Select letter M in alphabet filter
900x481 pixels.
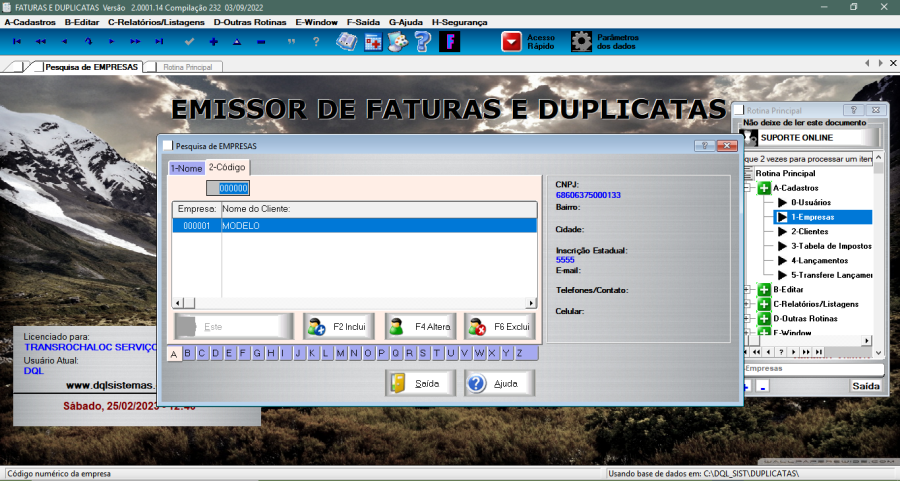coord(341,353)
